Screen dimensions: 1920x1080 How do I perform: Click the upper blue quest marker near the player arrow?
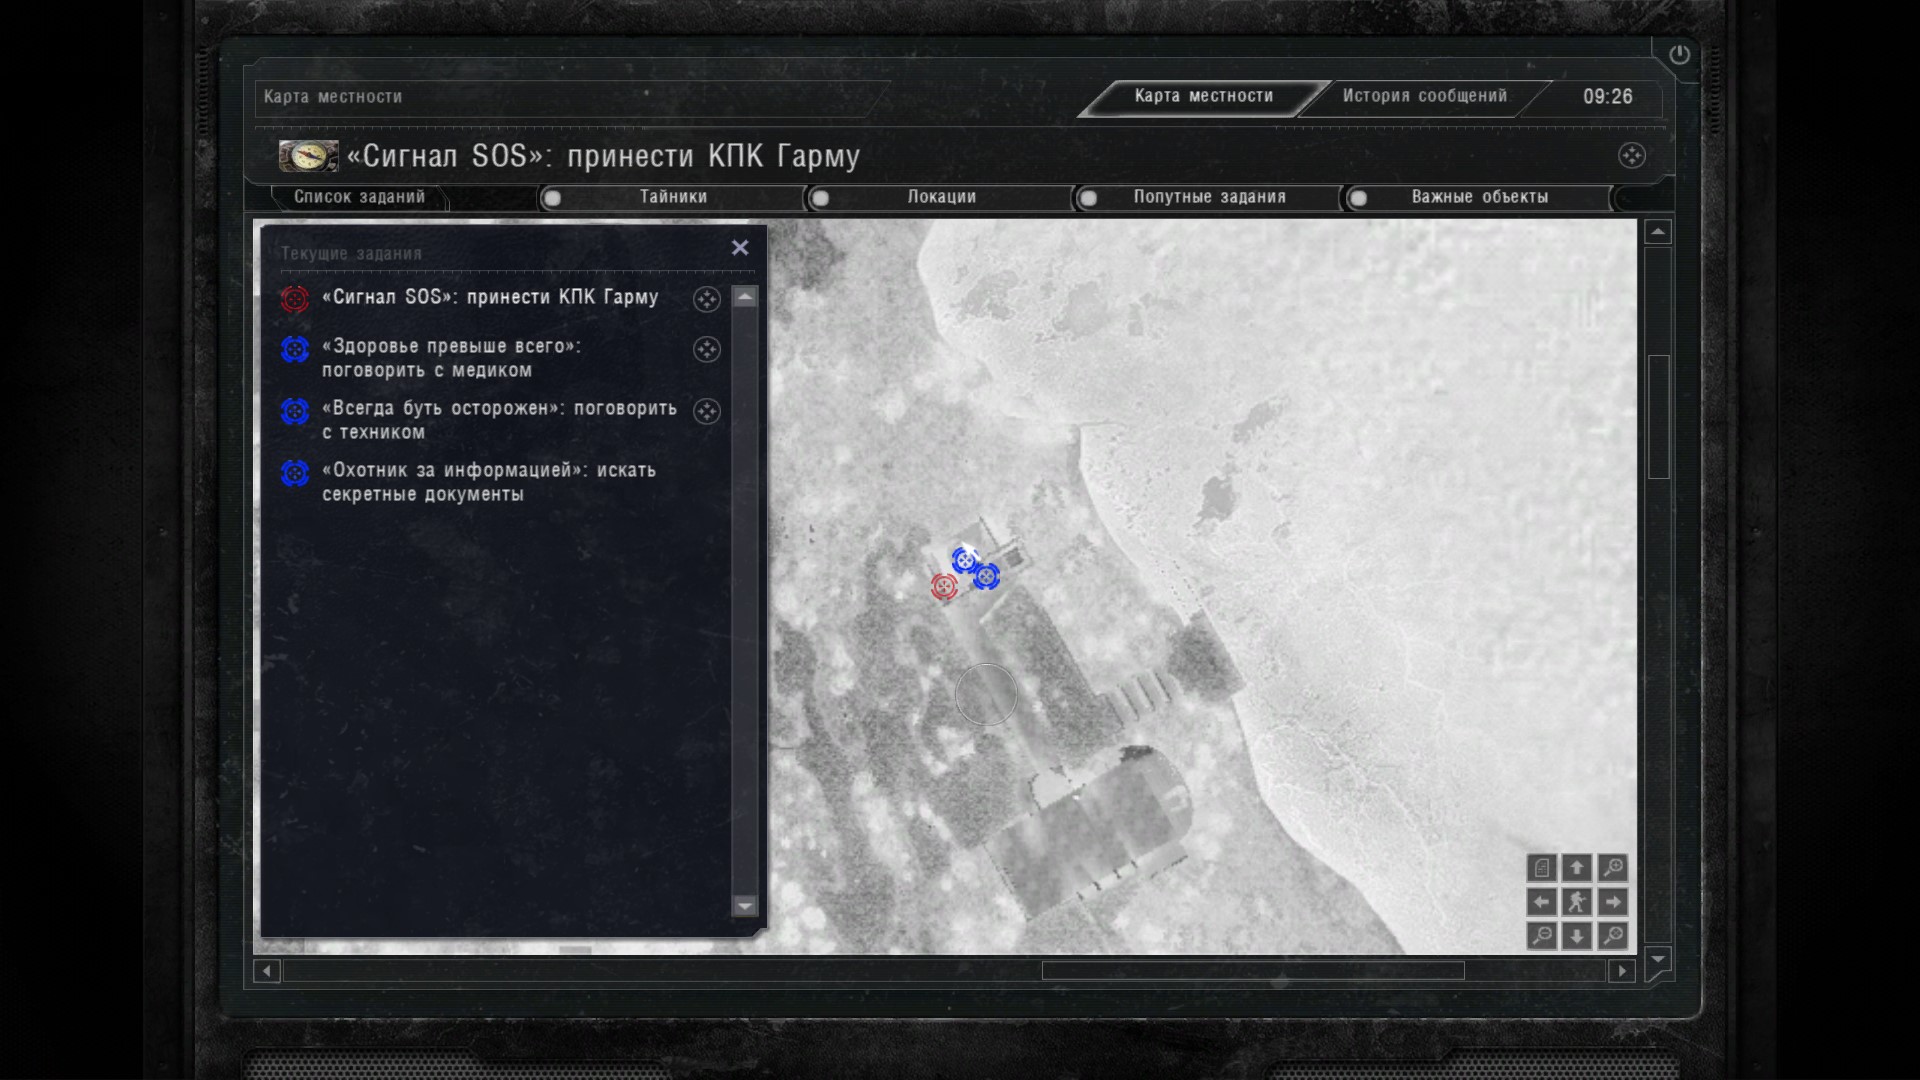(x=964, y=560)
